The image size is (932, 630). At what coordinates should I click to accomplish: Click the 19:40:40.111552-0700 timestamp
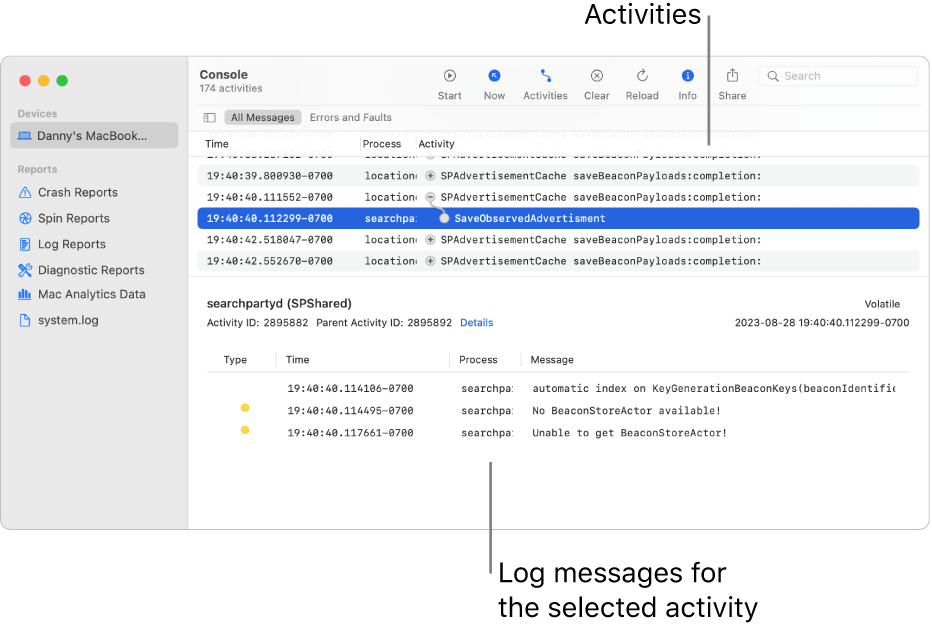coord(270,197)
